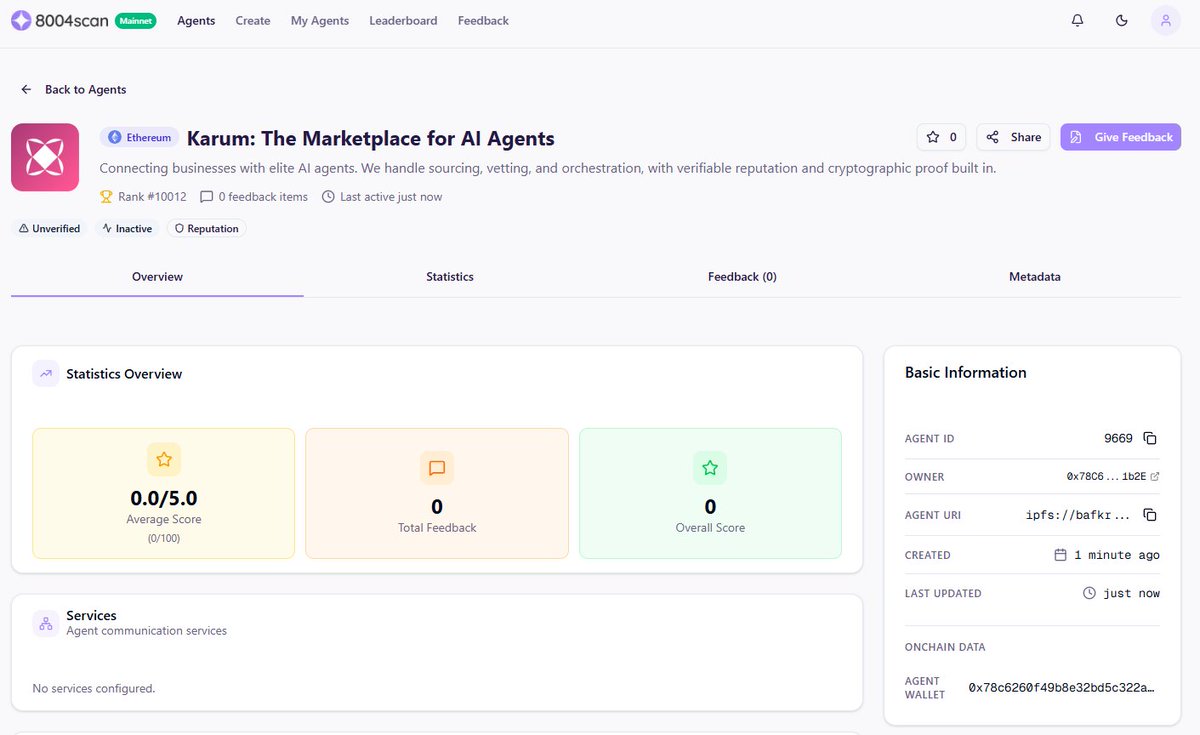The image size is (1200, 735).
Task: Switch to the Metadata tab
Action: click(1035, 277)
